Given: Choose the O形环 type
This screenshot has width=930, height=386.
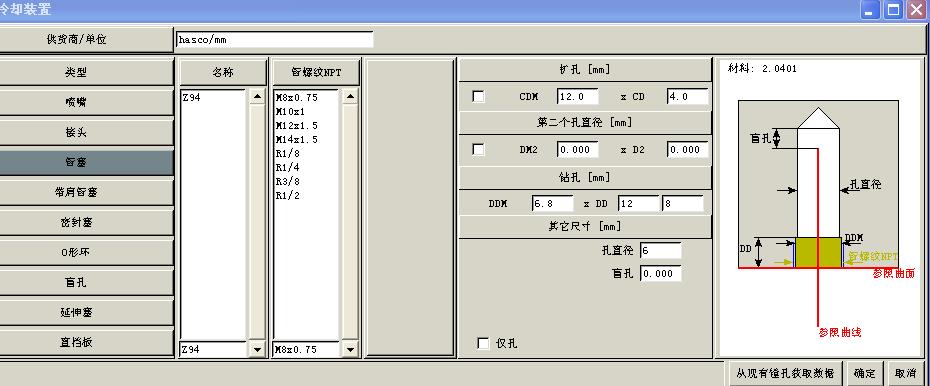Looking at the screenshot, I should 87,252.
